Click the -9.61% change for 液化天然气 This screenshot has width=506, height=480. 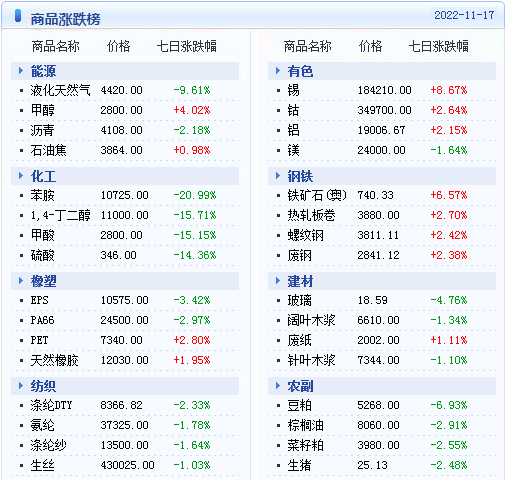(x=192, y=90)
